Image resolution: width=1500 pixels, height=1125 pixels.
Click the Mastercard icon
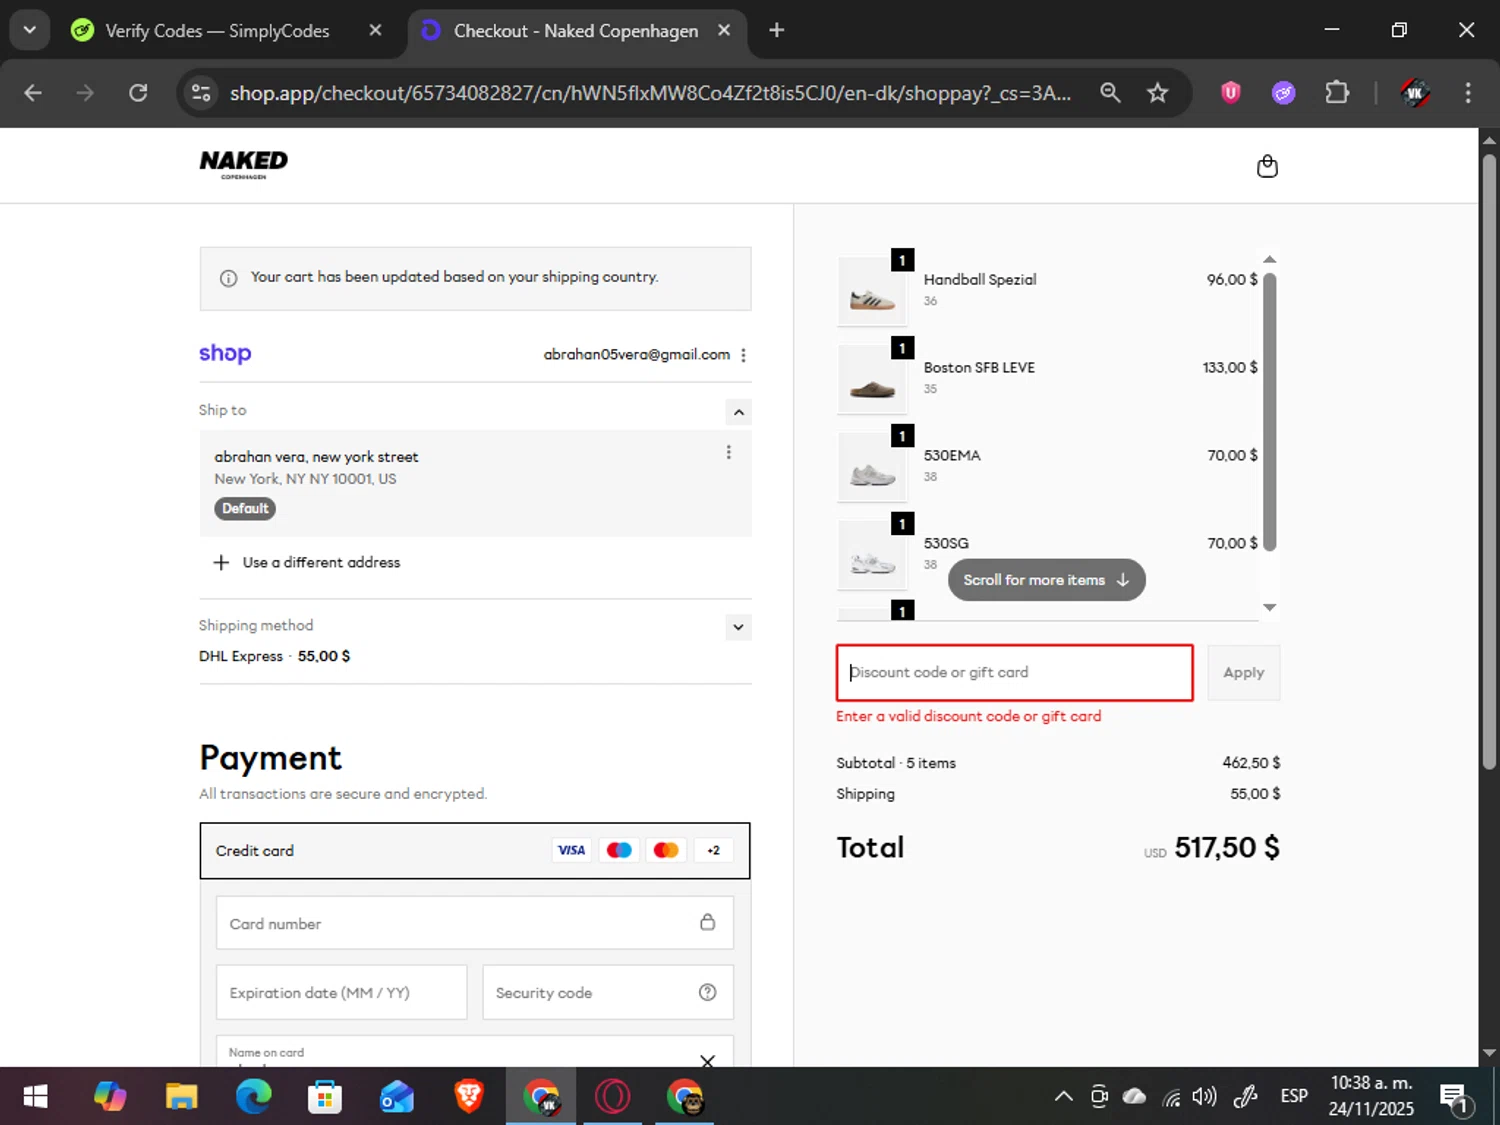[x=665, y=850]
